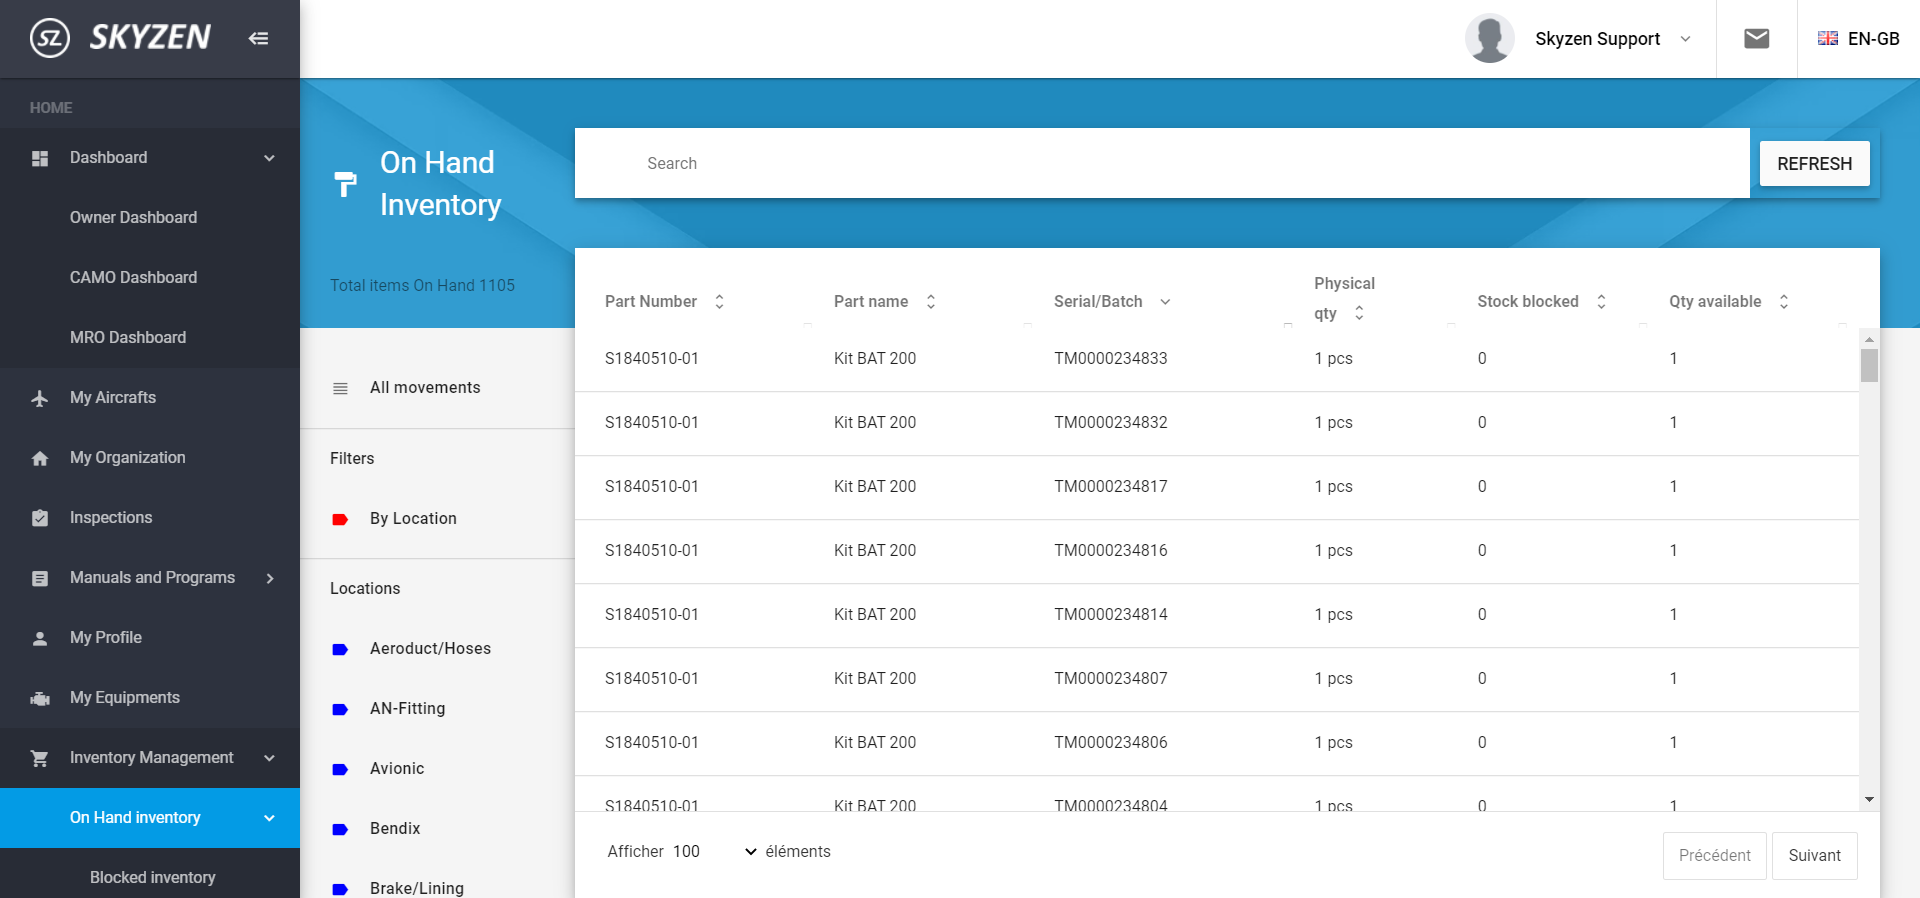
Task: Click the UK flag language icon
Action: (x=1828, y=38)
